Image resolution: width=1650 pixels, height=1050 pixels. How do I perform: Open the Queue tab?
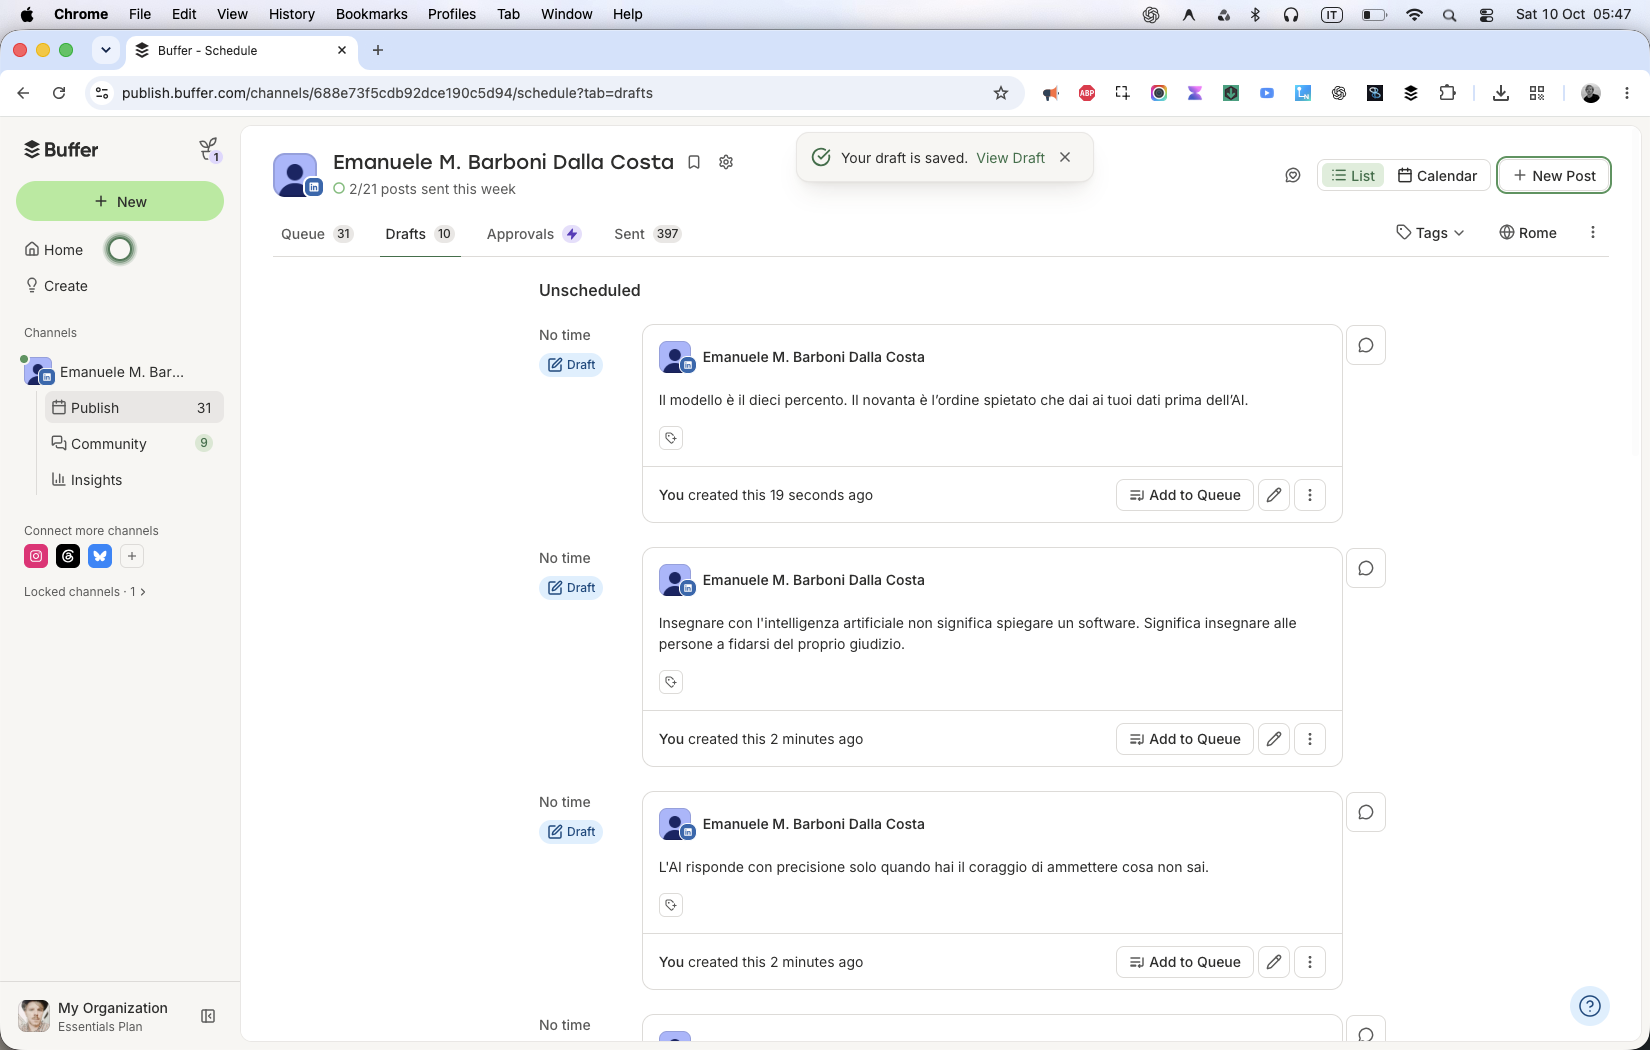[x=317, y=234]
